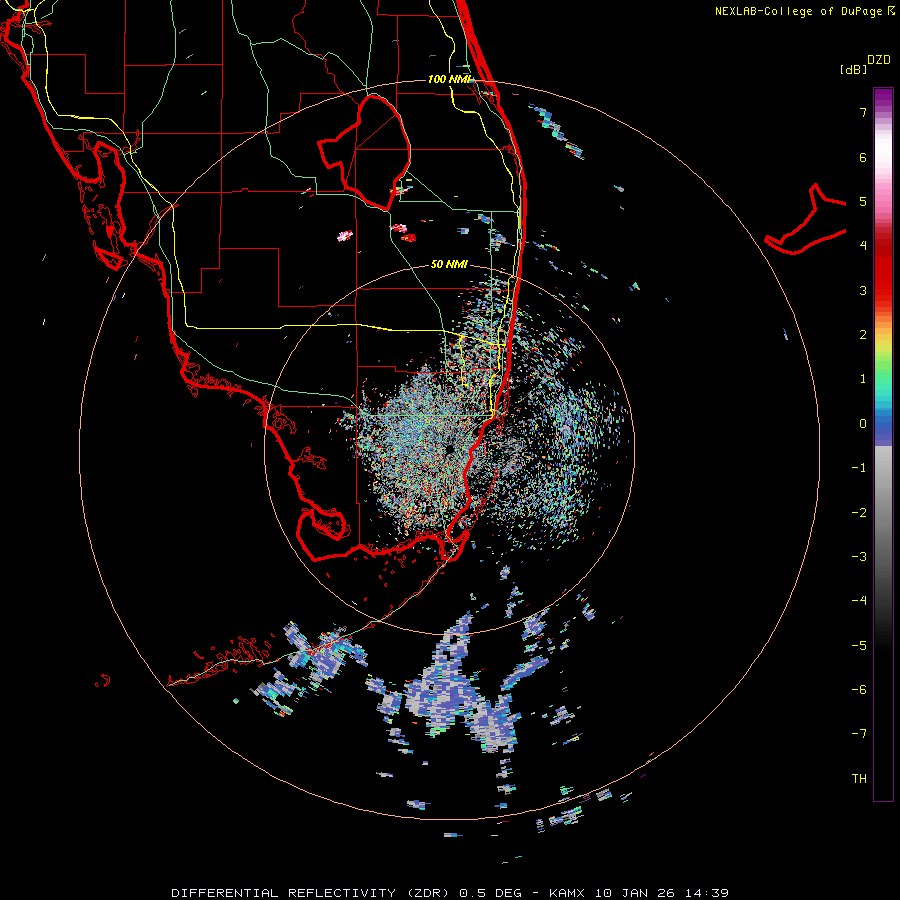Click the -1 value on color scale
The width and height of the screenshot is (900, 900).
coord(859,468)
